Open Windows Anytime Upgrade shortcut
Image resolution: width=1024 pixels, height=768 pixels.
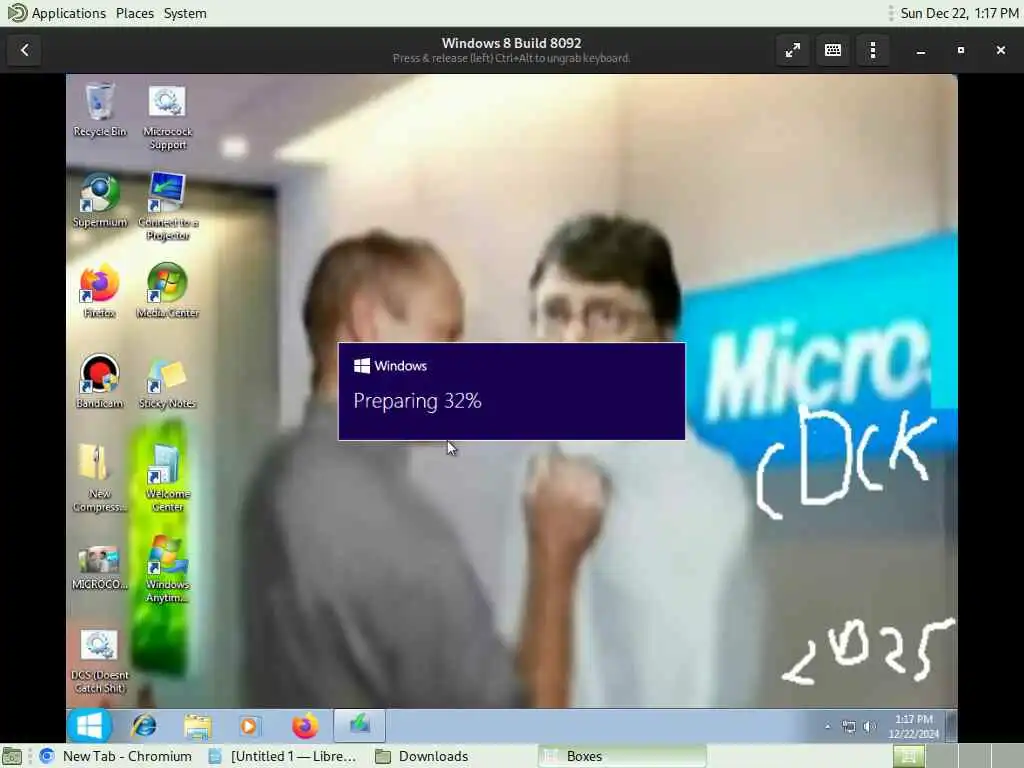click(x=168, y=569)
